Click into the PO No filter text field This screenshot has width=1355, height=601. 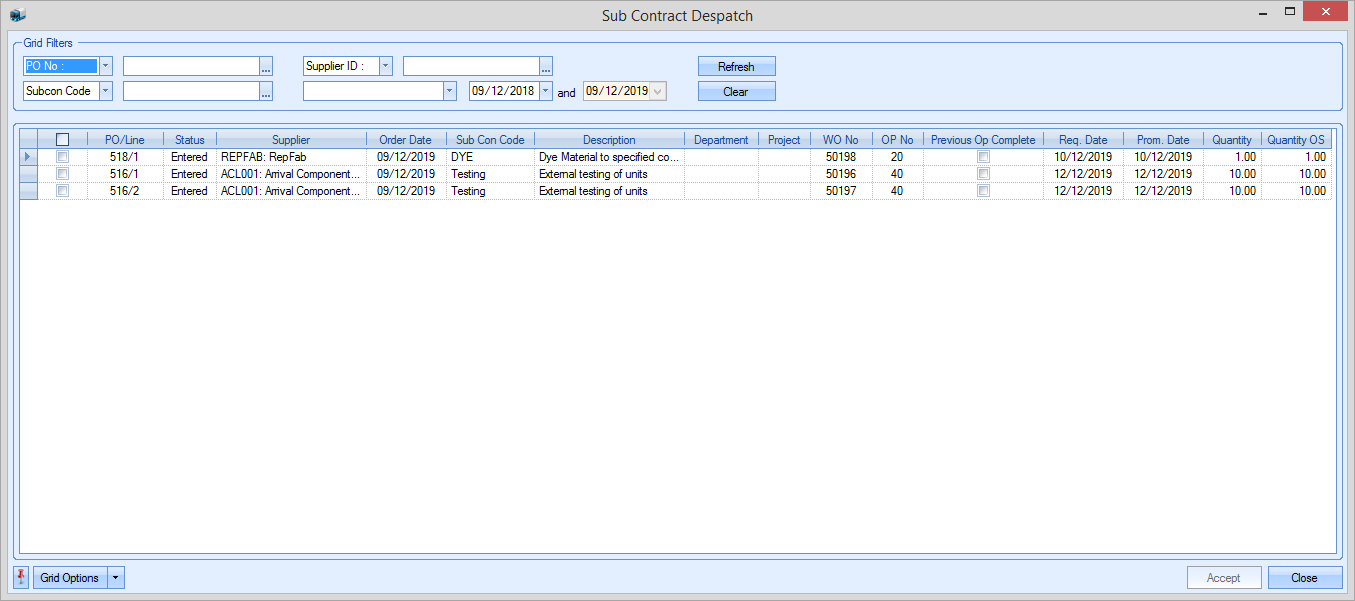tap(190, 67)
